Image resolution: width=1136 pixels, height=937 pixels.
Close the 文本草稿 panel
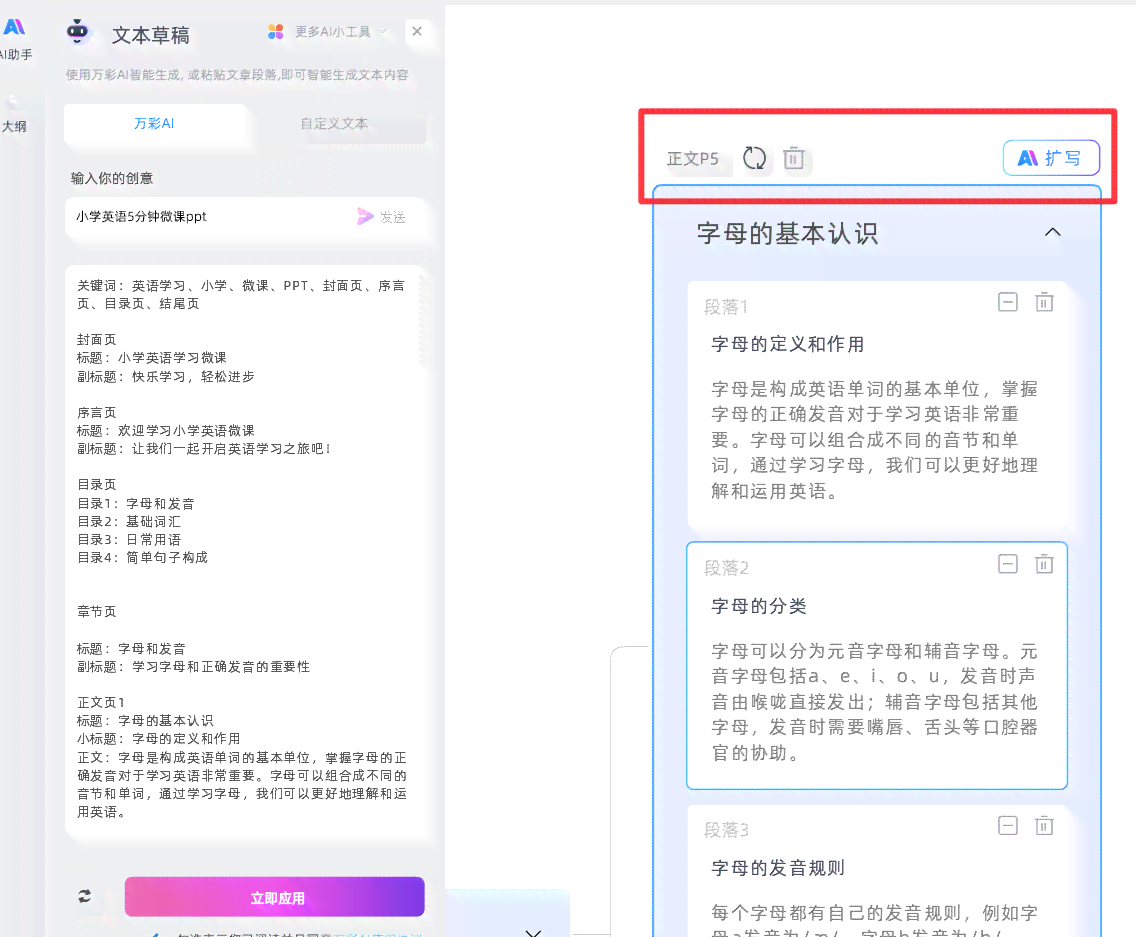pyautogui.click(x=417, y=31)
